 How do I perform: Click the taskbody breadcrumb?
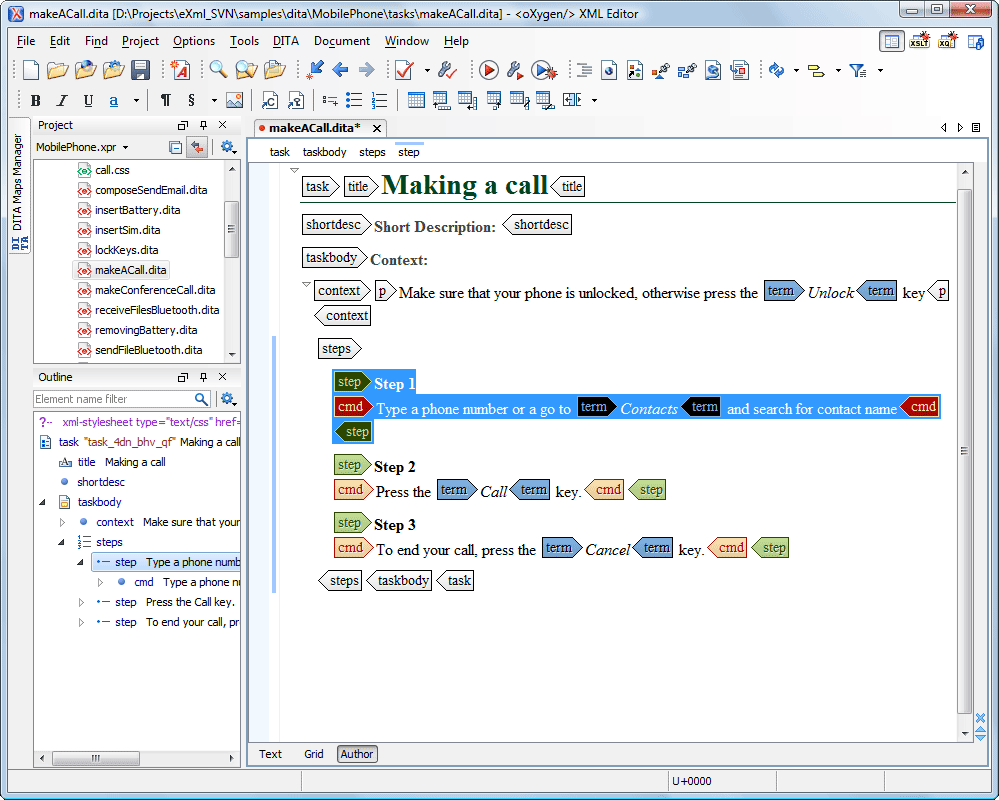coord(324,152)
